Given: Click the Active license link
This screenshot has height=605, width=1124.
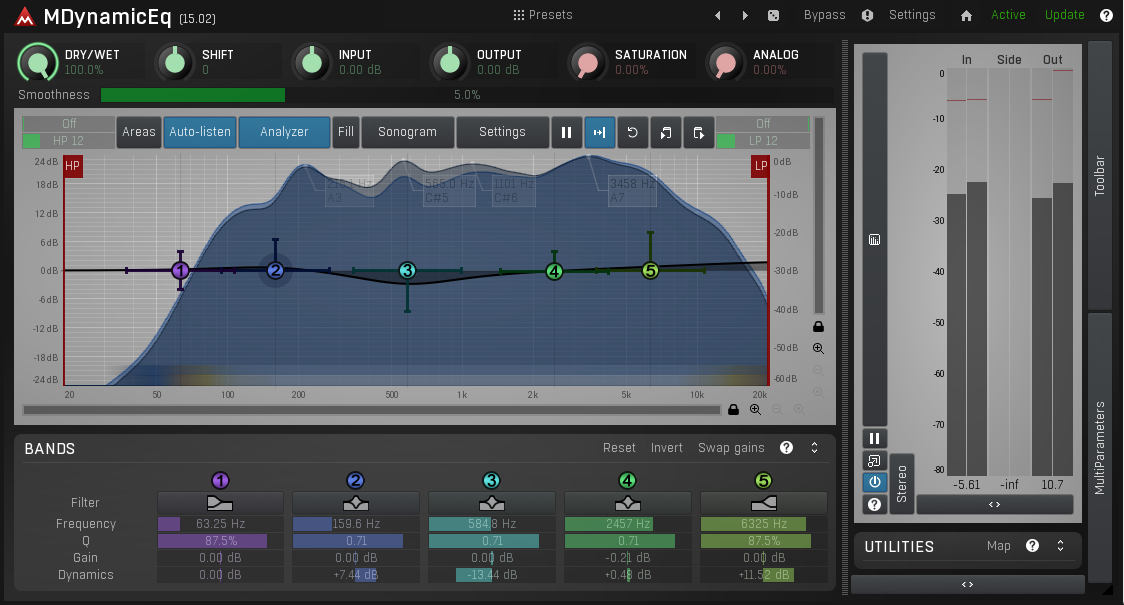Looking at the screenshot, I should pos(1008,15).
